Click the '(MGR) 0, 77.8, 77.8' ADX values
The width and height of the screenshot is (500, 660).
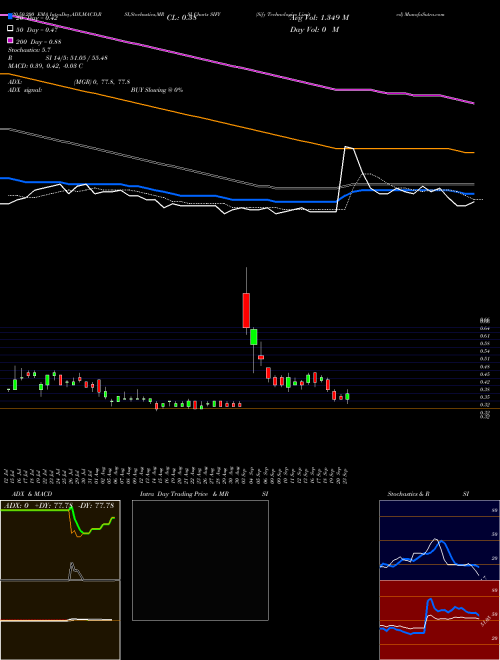tap(102, 82)
